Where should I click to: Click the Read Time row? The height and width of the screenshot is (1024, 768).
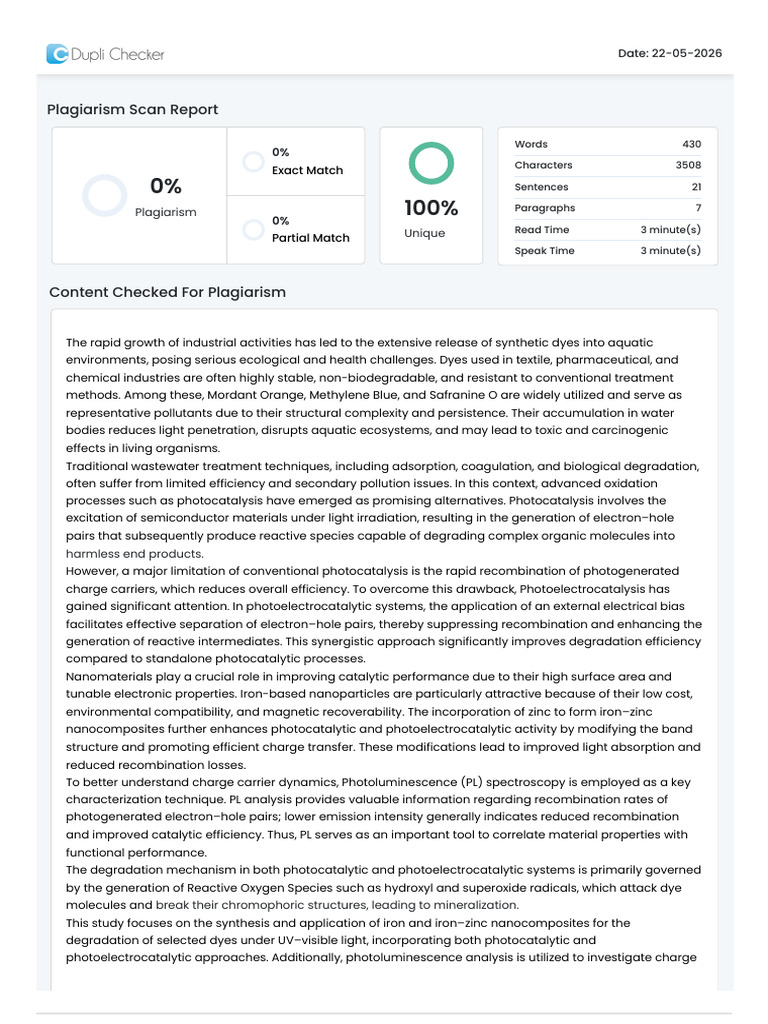607,229
